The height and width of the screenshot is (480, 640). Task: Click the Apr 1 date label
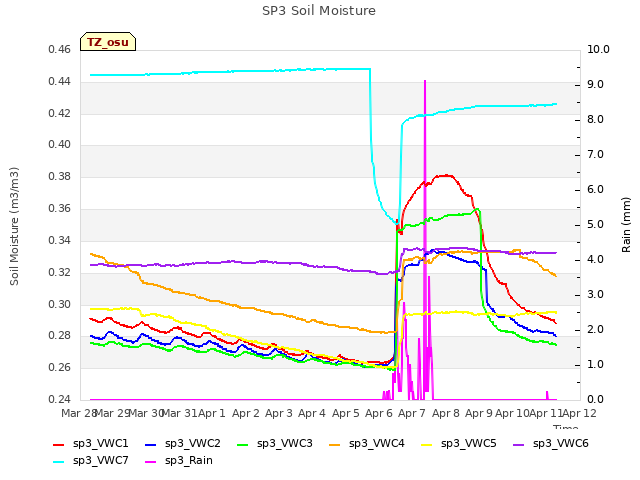pos(212,413)
